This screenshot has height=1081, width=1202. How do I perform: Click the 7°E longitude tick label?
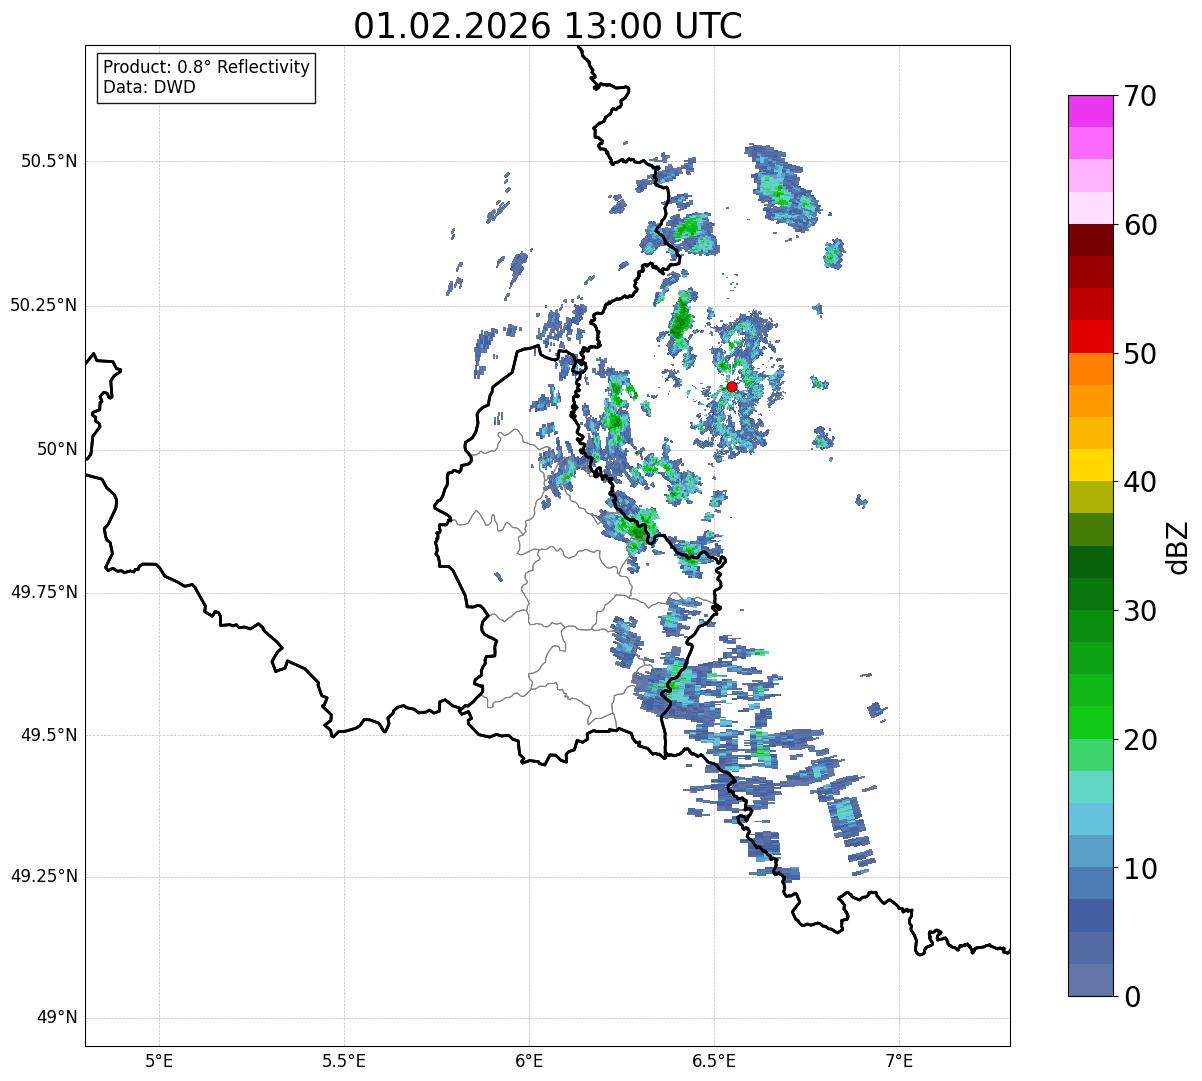[x=899, y=1060]
